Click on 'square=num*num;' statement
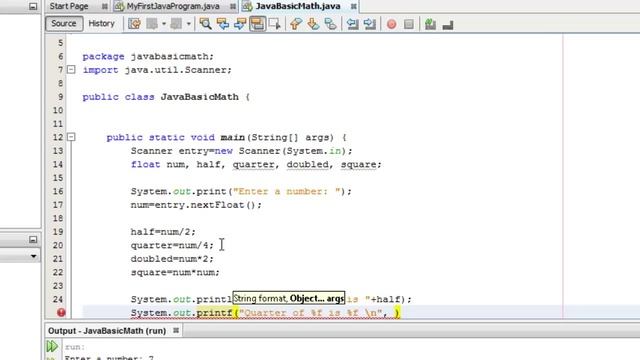Screen dimensions: 640x360 [x=175, y=272]
